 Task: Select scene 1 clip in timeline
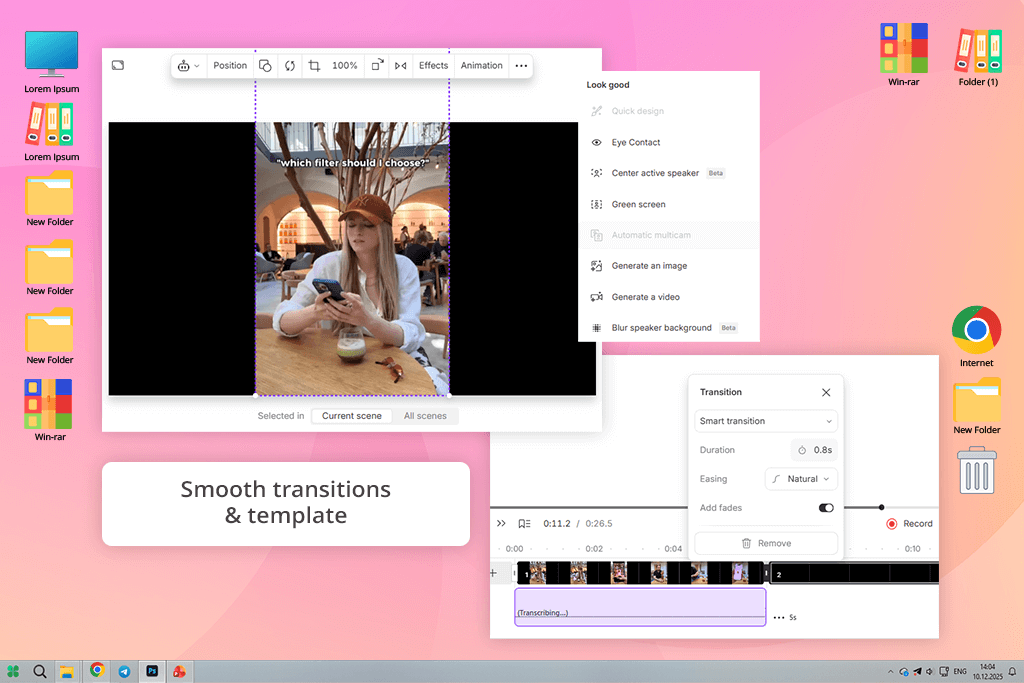(x=640, y=573)
